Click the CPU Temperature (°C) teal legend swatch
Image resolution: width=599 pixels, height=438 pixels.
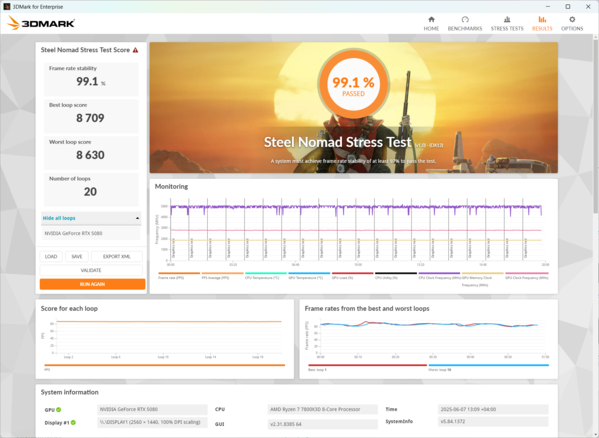266,273
